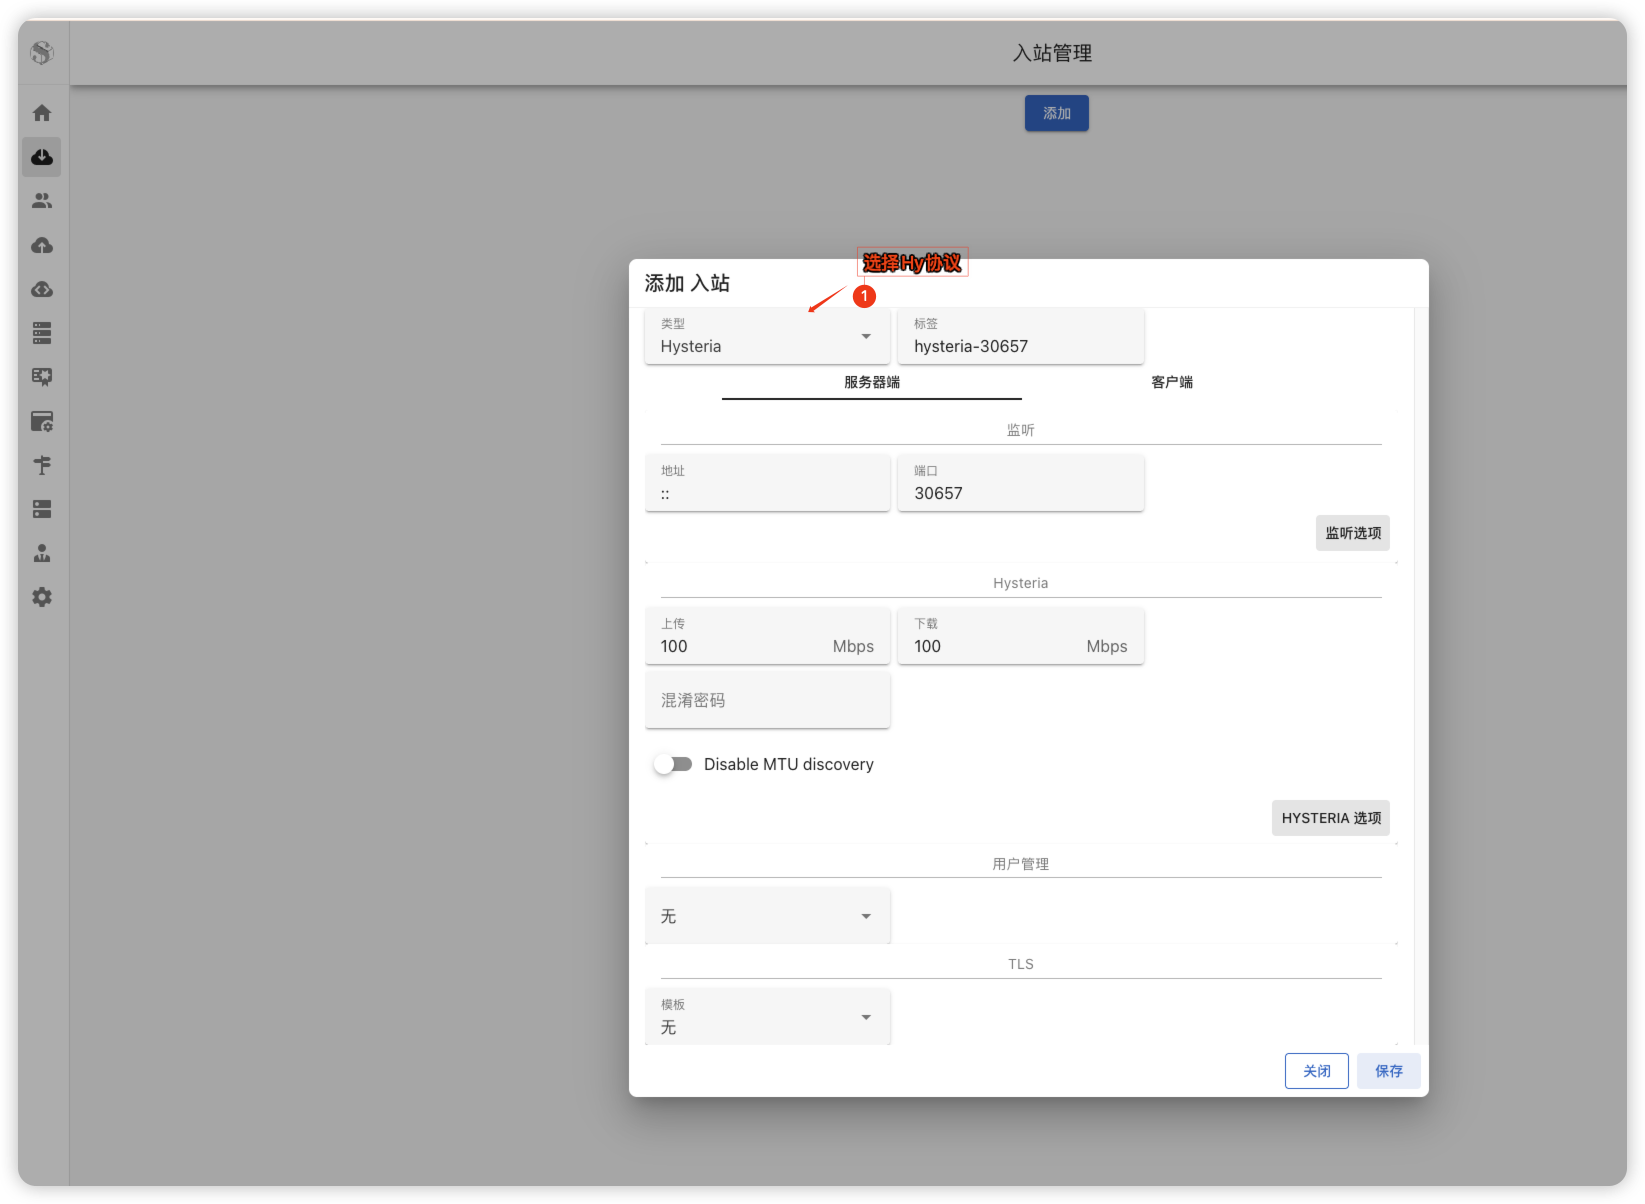Open the TLS 模板 dropdown
The height and width of the screenshot is (1204, 1645).
767,1017
